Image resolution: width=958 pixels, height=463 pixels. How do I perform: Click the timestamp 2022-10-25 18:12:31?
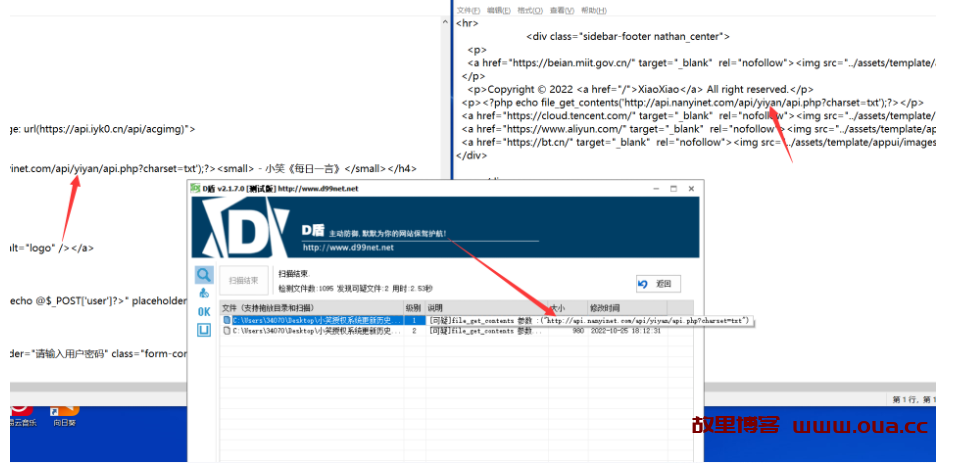[x=625, y=331]
